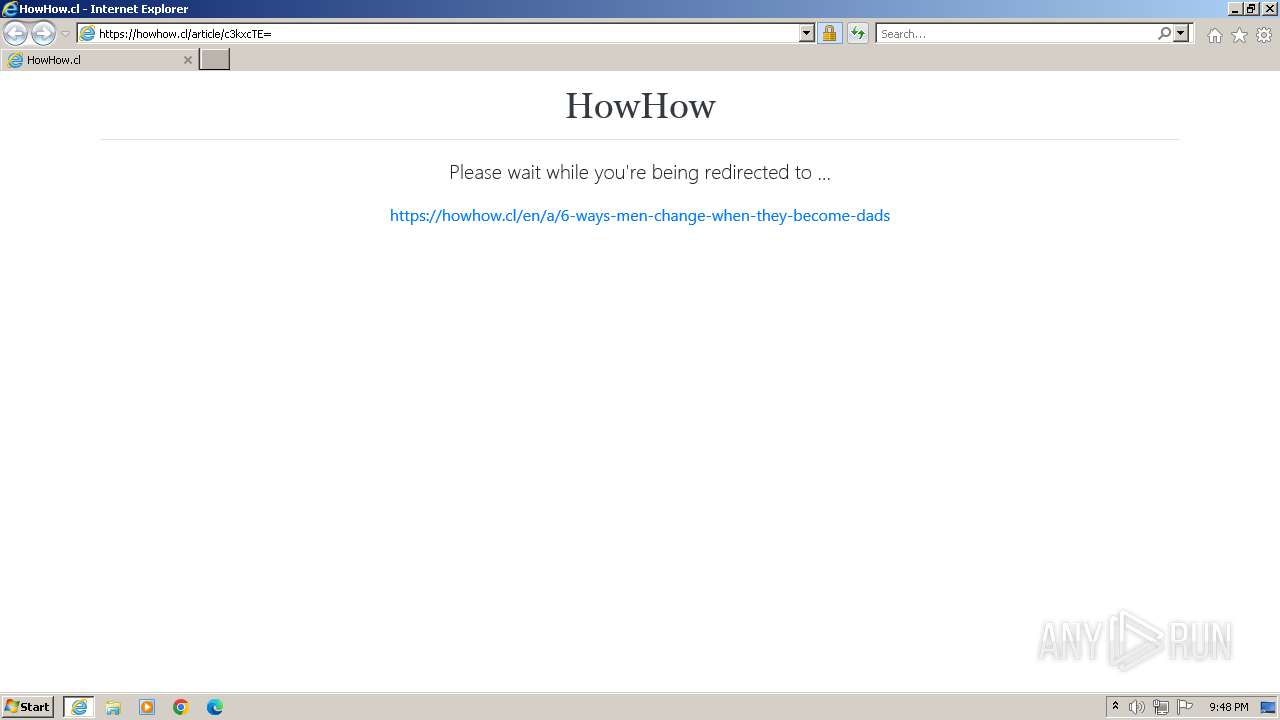
Task: Click the HowHow site title
Action: (x=640, y=106)
